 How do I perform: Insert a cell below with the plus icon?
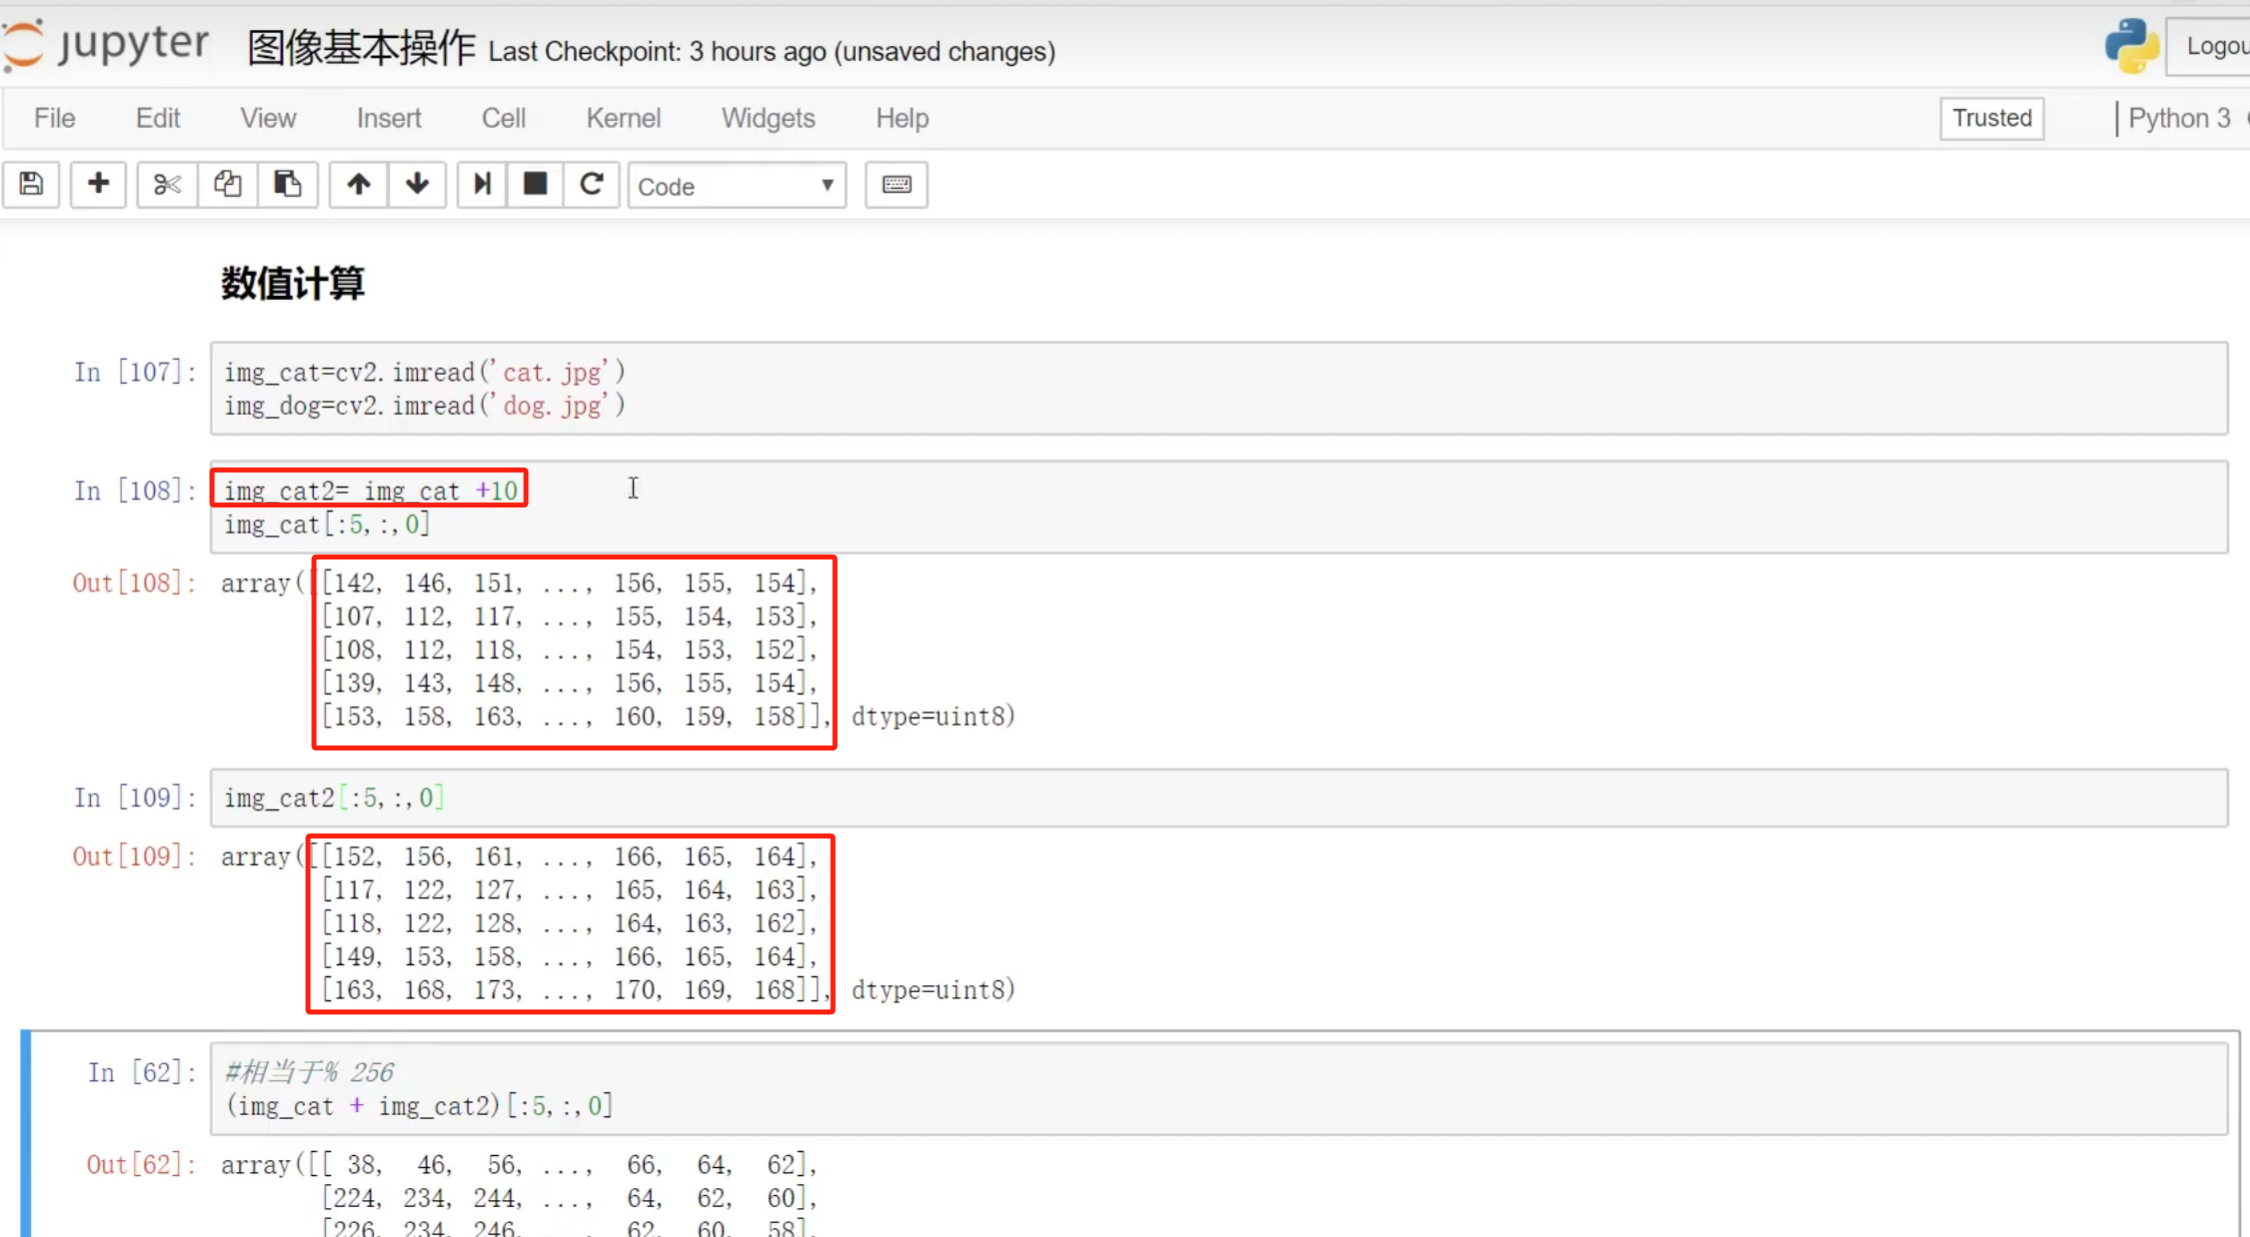98,185
